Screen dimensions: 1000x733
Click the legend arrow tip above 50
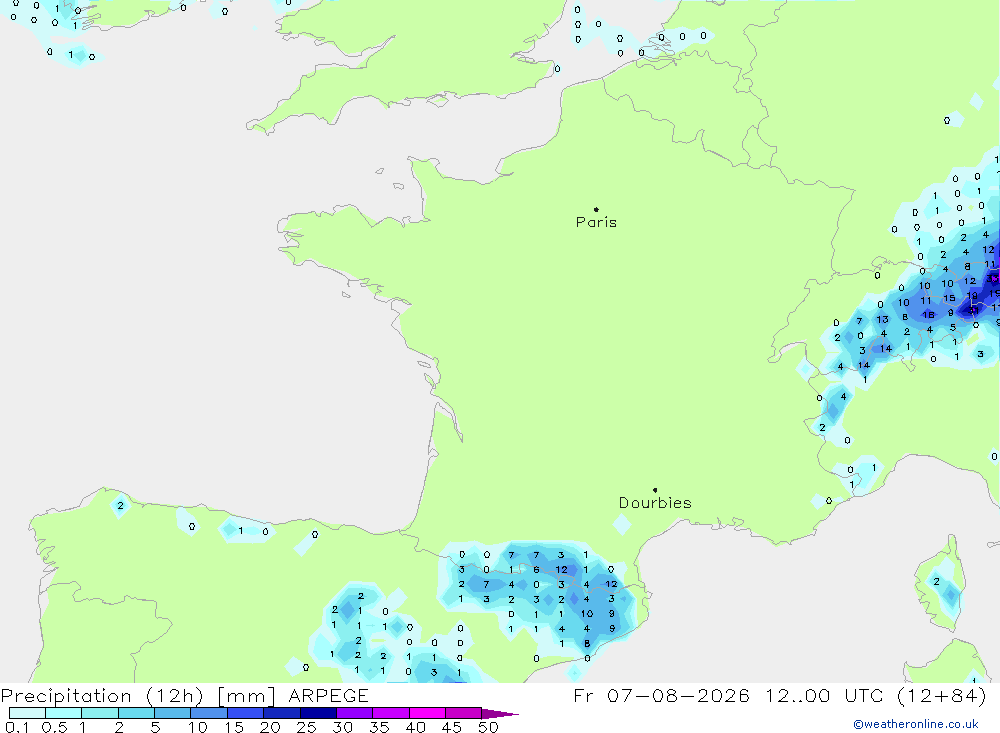[500, 714]
